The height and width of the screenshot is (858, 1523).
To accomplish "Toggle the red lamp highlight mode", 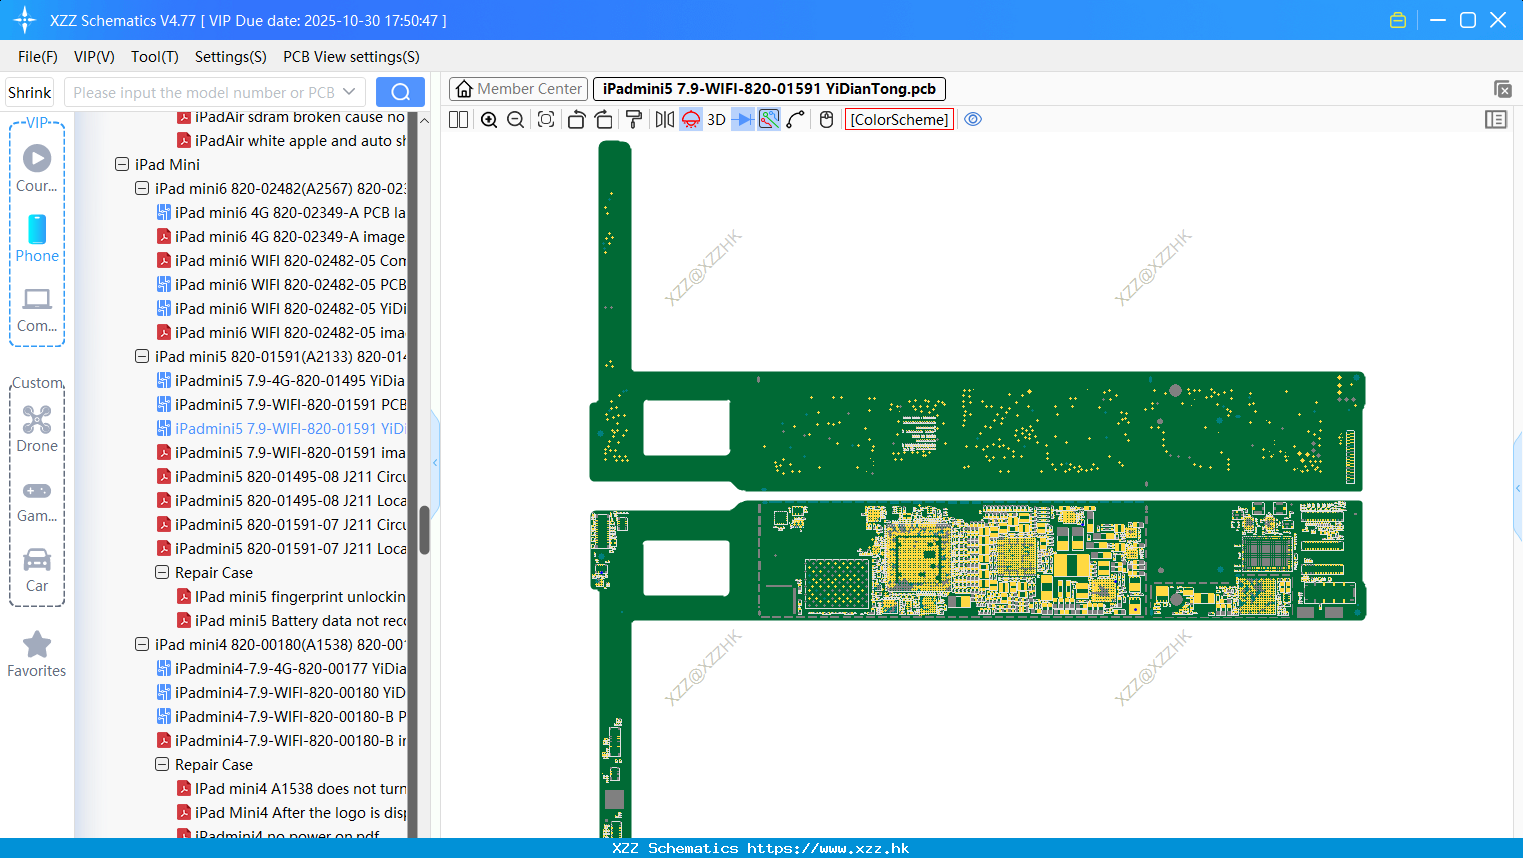I will tap(691, 120).
